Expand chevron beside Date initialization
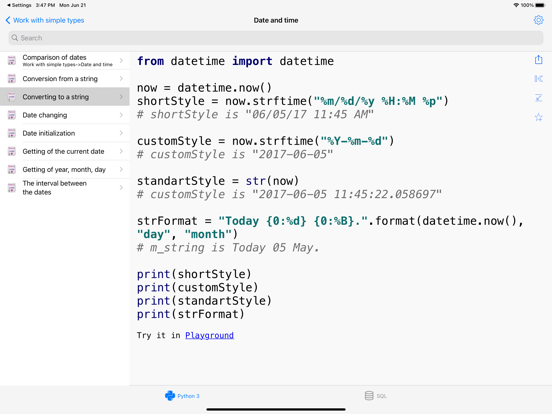Viewport: 552px width, 414px height. [x=121, y=133]
